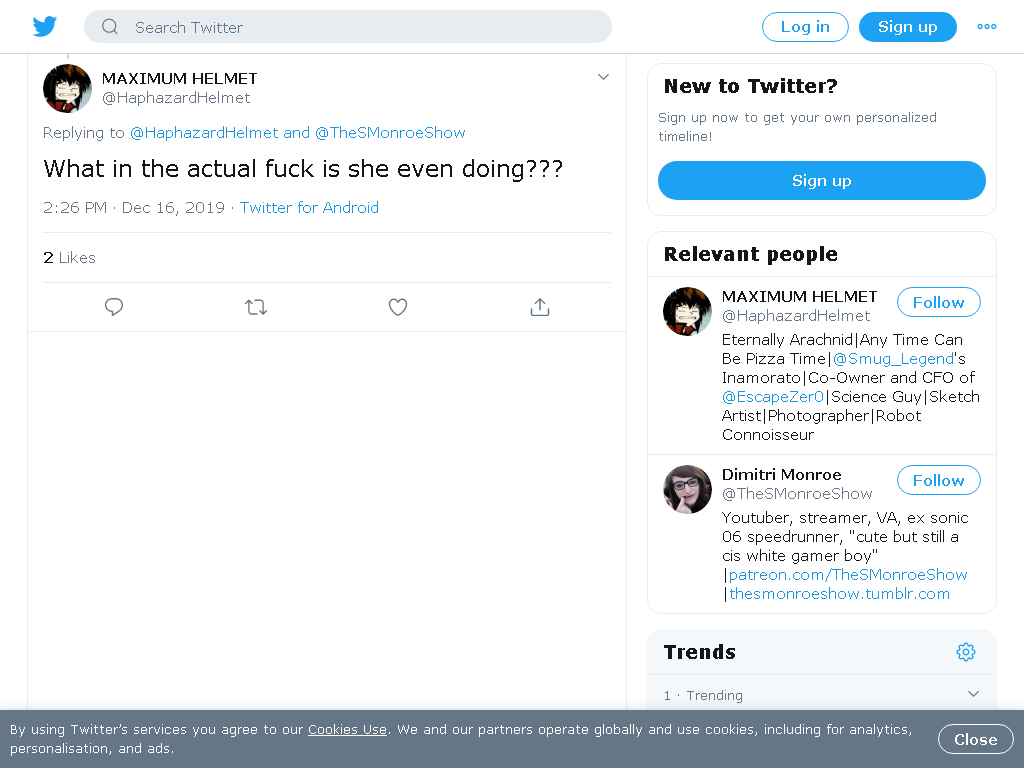
Task: Open the share tweet icon
Action: coord(539,307)
